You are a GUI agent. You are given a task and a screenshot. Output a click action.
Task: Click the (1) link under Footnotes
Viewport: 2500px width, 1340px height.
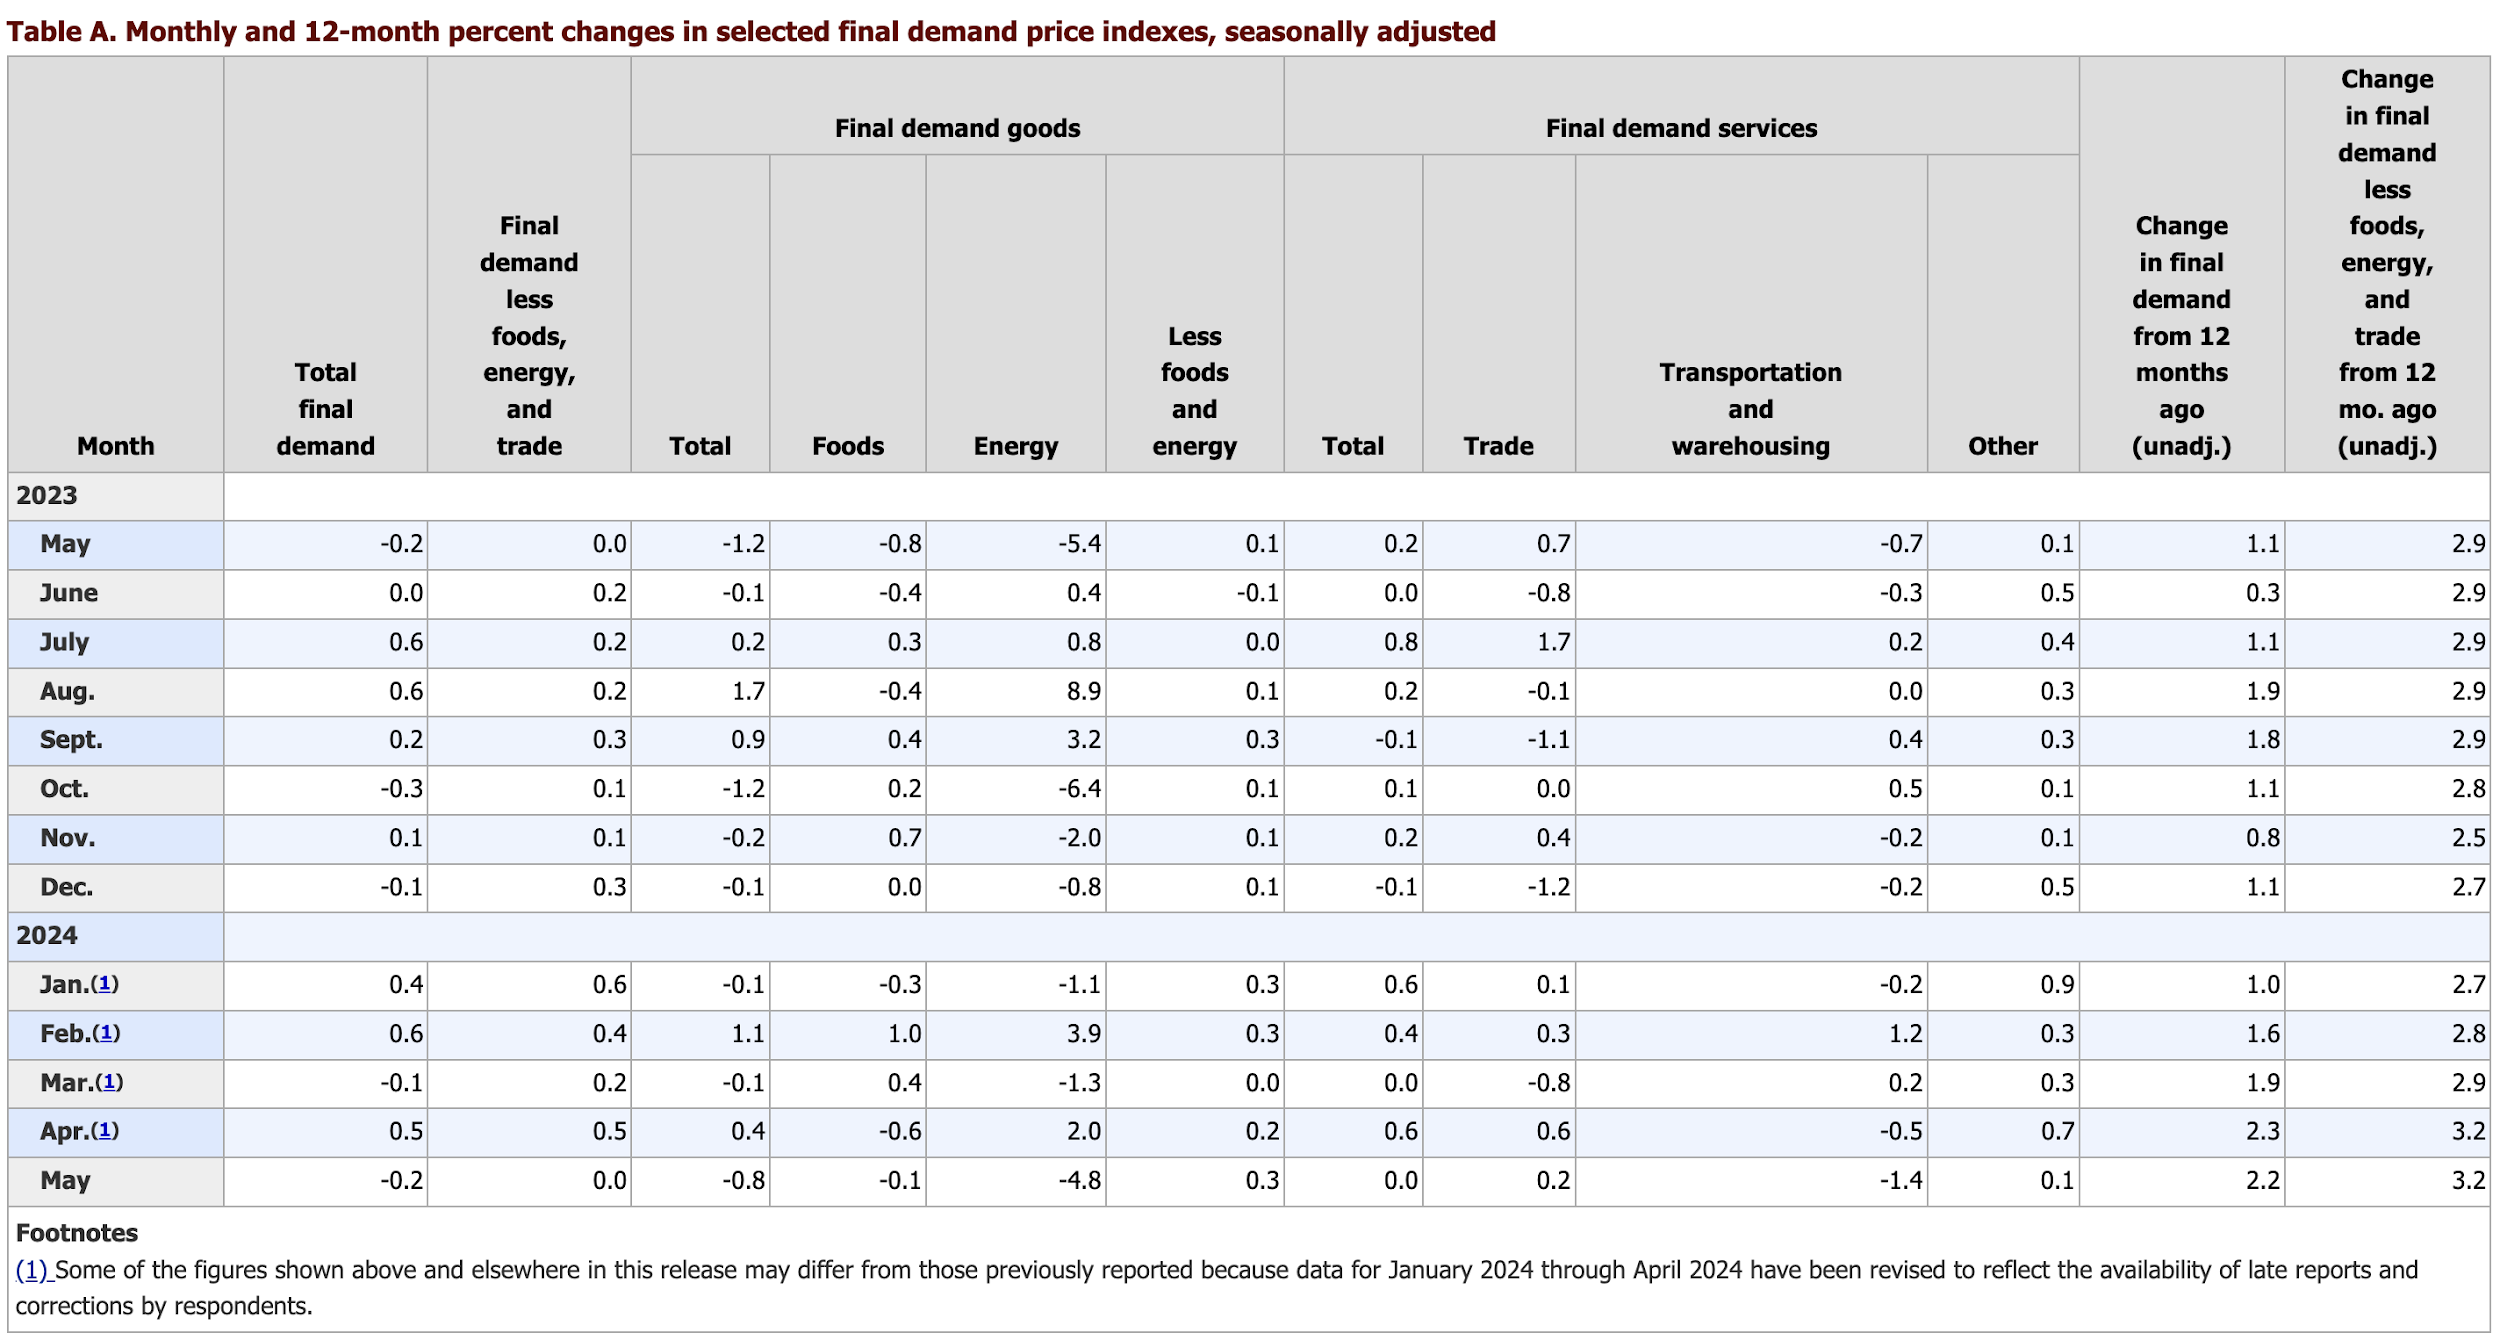(32, 1270)
